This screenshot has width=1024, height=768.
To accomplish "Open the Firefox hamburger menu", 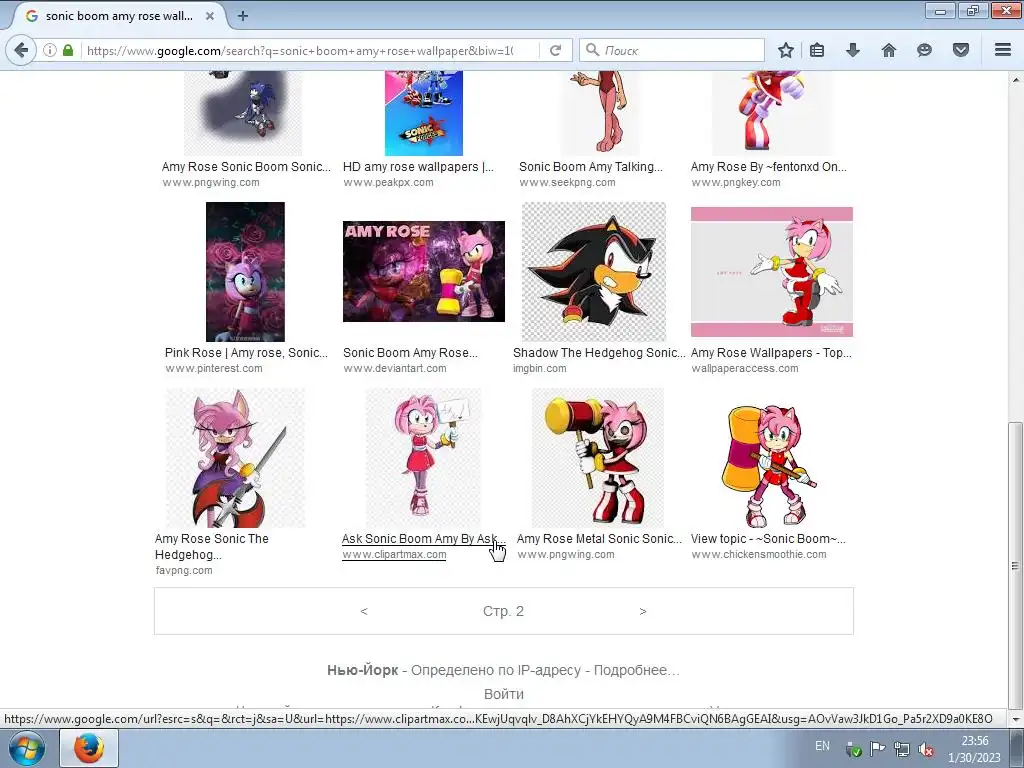I will coord(1003,50).
